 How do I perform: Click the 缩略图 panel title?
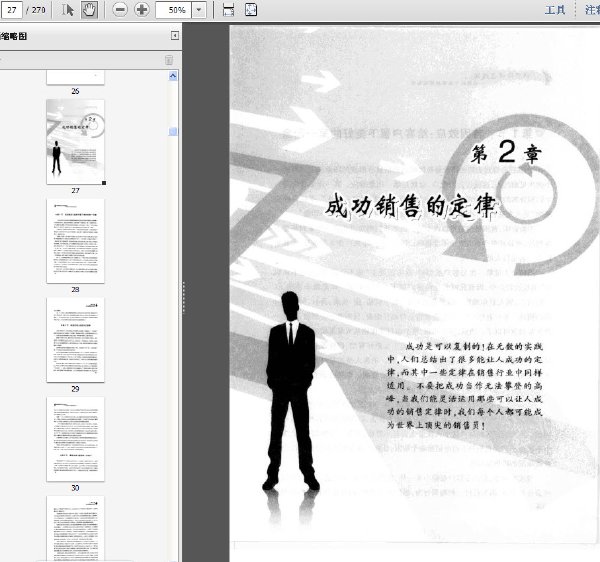pyautogui.click(x=13, y=36)
